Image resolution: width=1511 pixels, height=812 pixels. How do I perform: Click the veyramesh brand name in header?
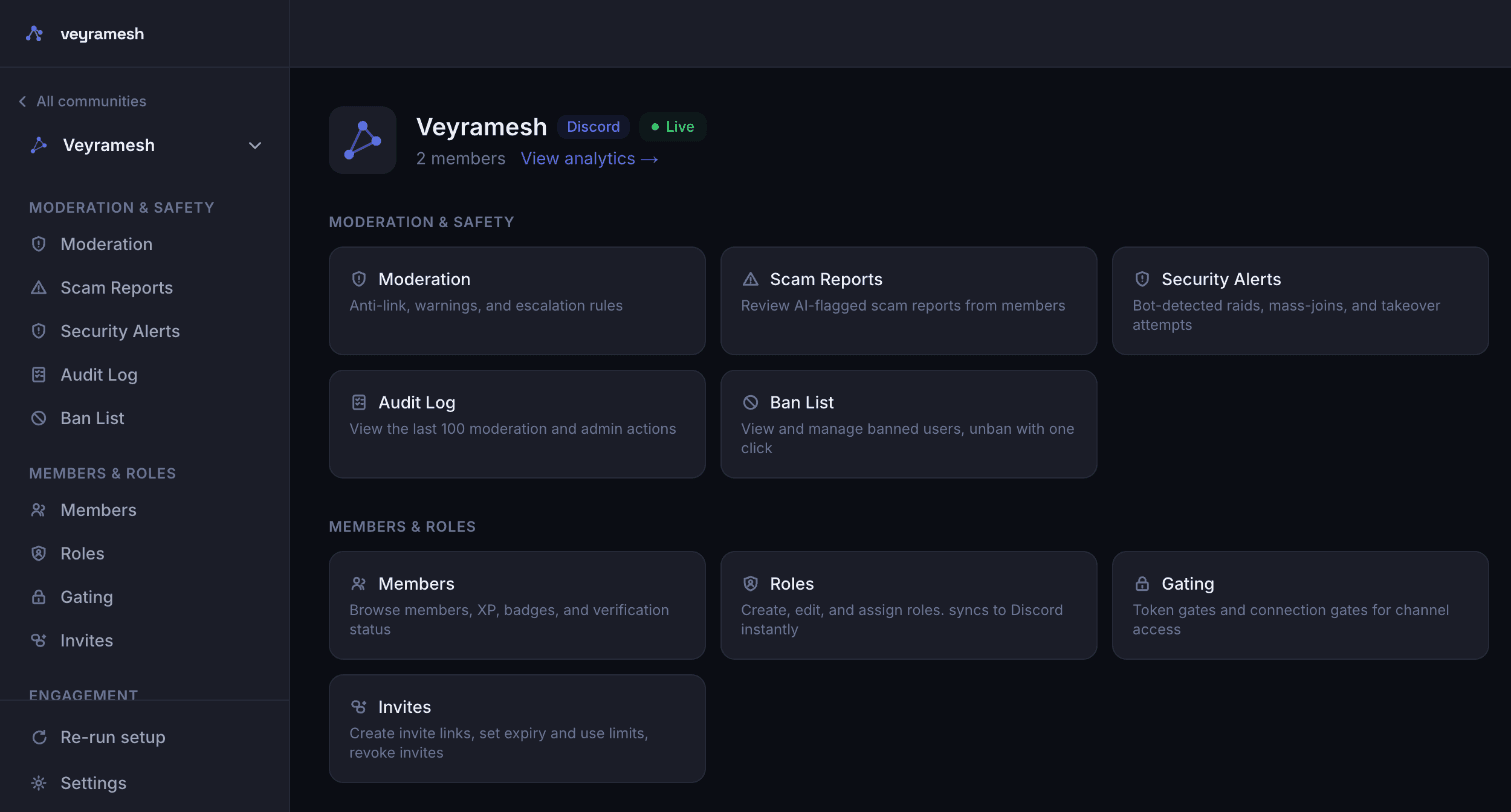(x=102, y=34)
